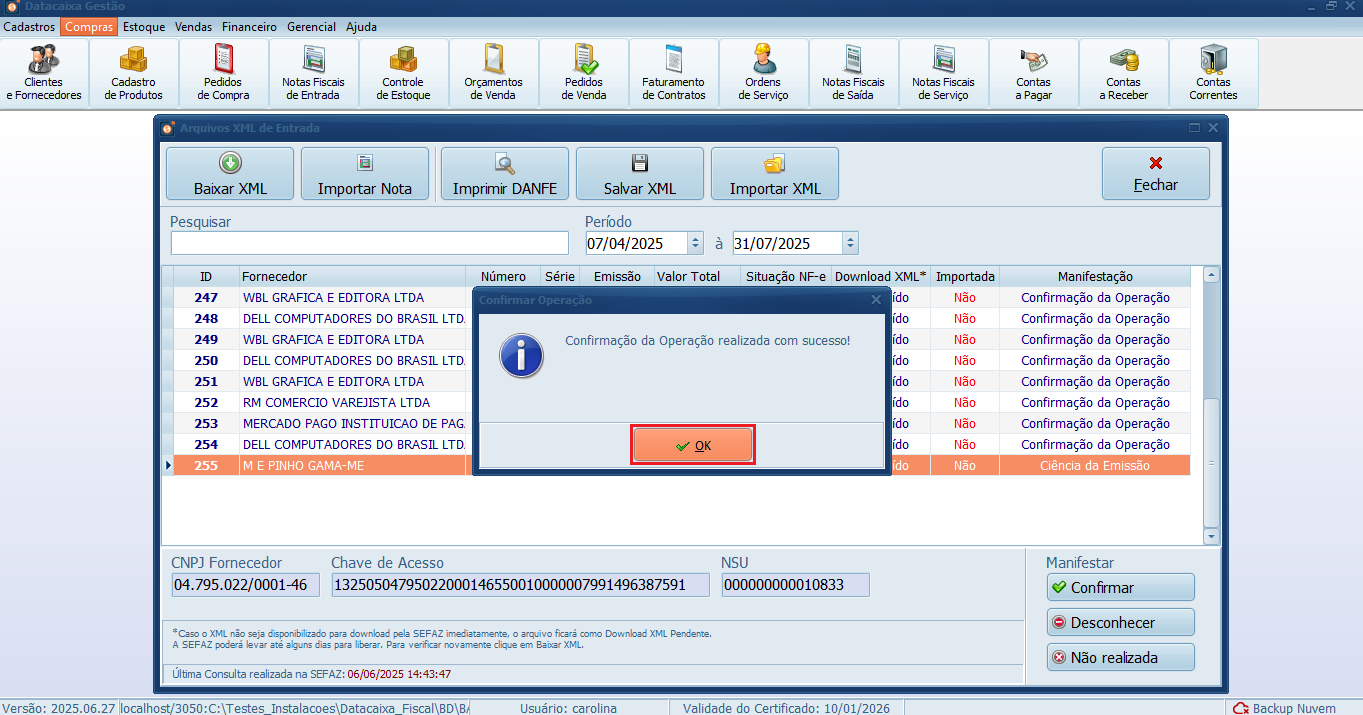Click Backup Nuvem in status bar
The height and width of the screenshot is (715, 1363).
1284,708
